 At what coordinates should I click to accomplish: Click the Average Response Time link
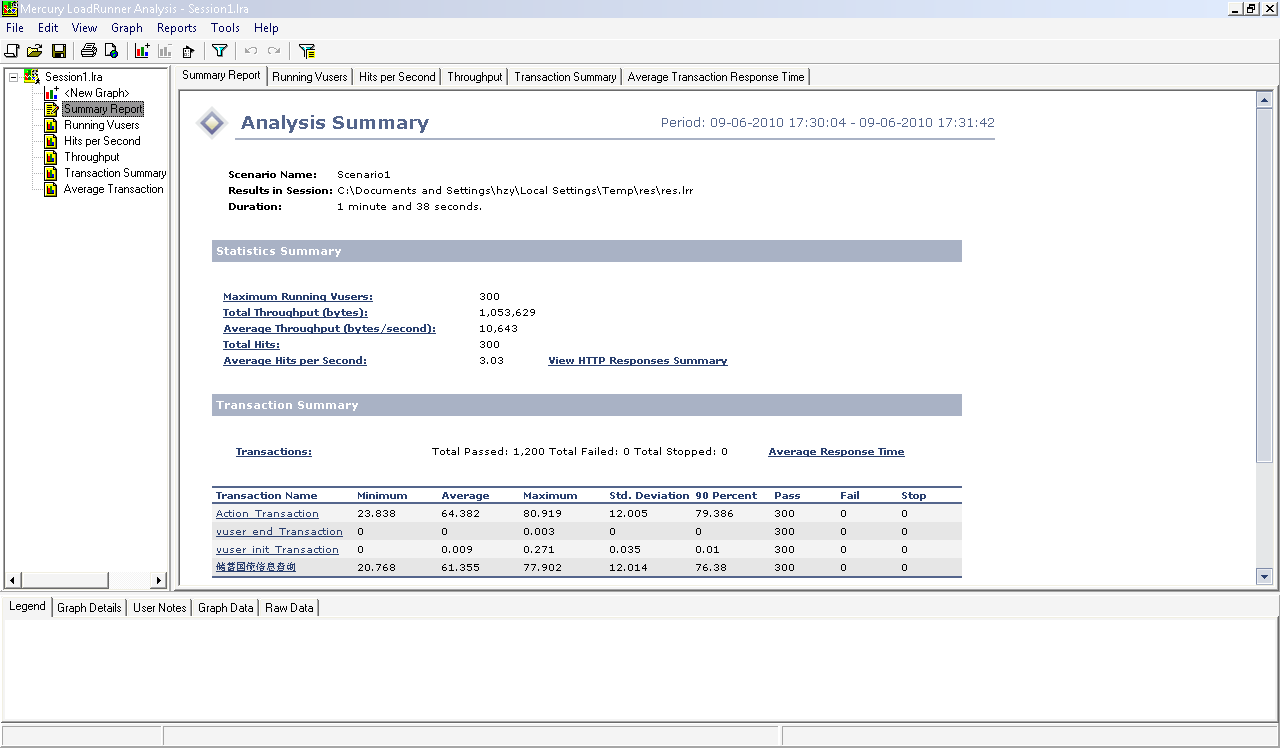tap(836, 452)
